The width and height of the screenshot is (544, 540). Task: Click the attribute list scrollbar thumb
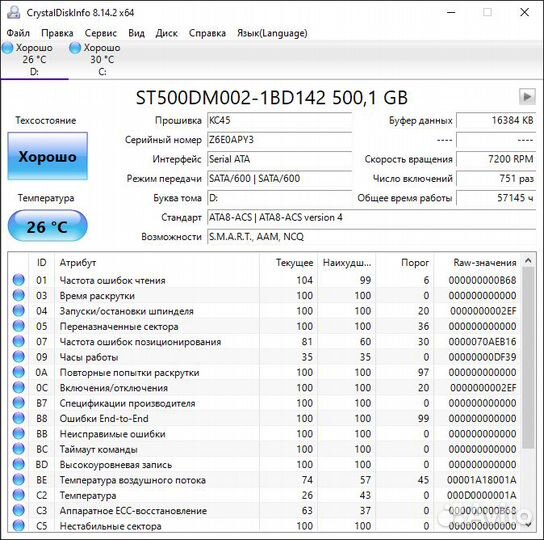[528, 357]
